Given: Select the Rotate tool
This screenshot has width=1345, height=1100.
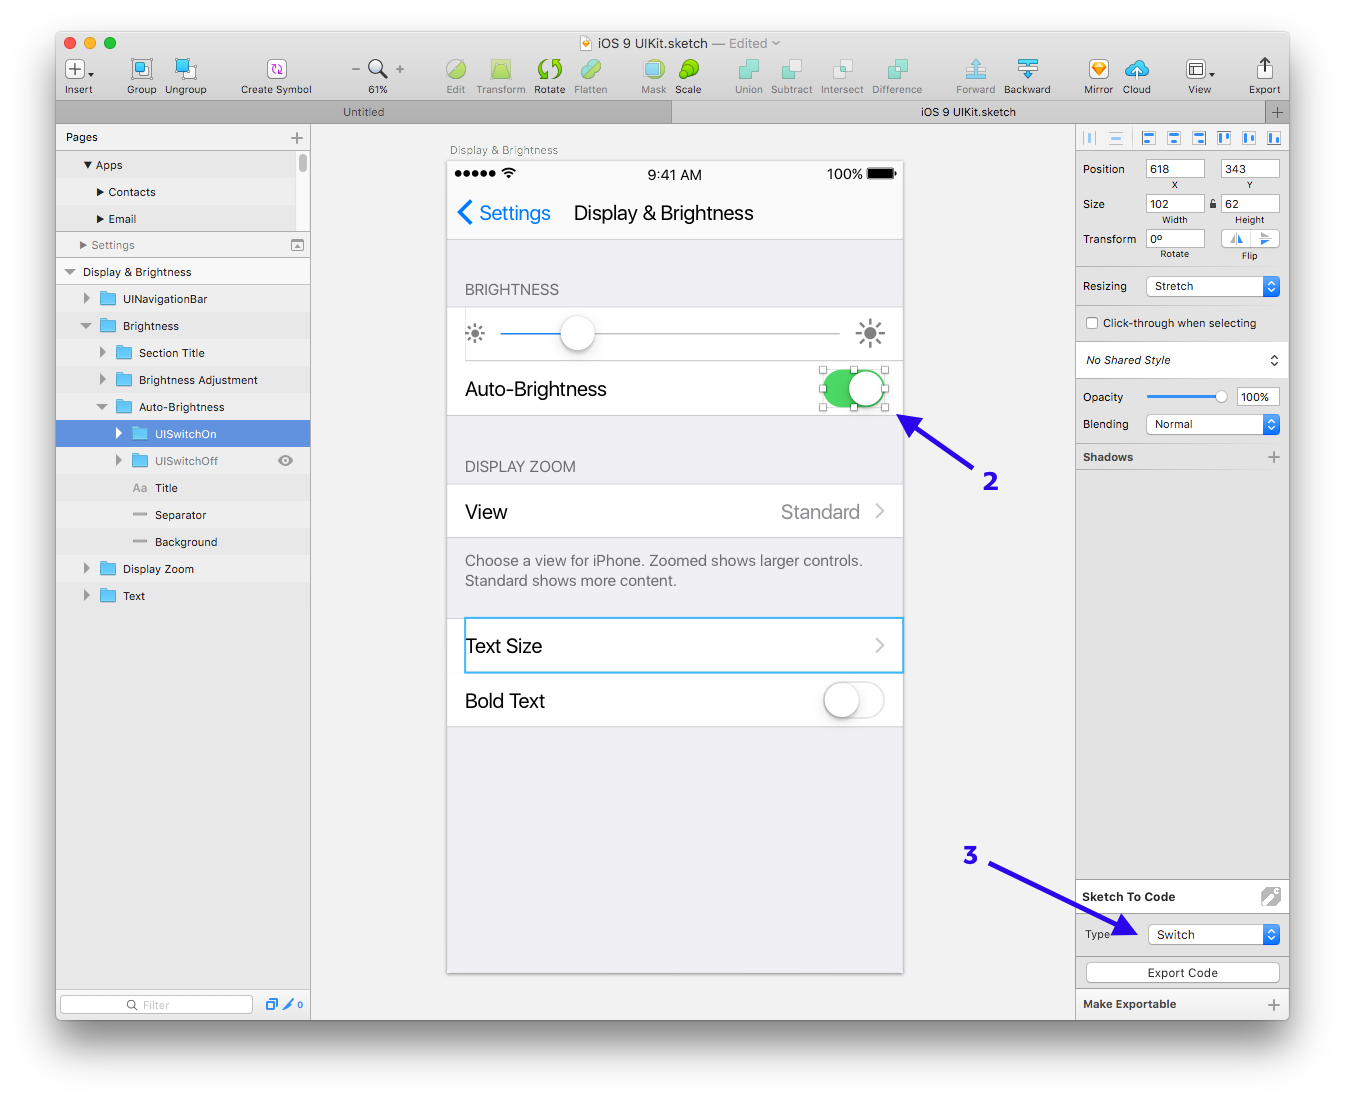Looking at the screenshot, I should tap(549, 70).
